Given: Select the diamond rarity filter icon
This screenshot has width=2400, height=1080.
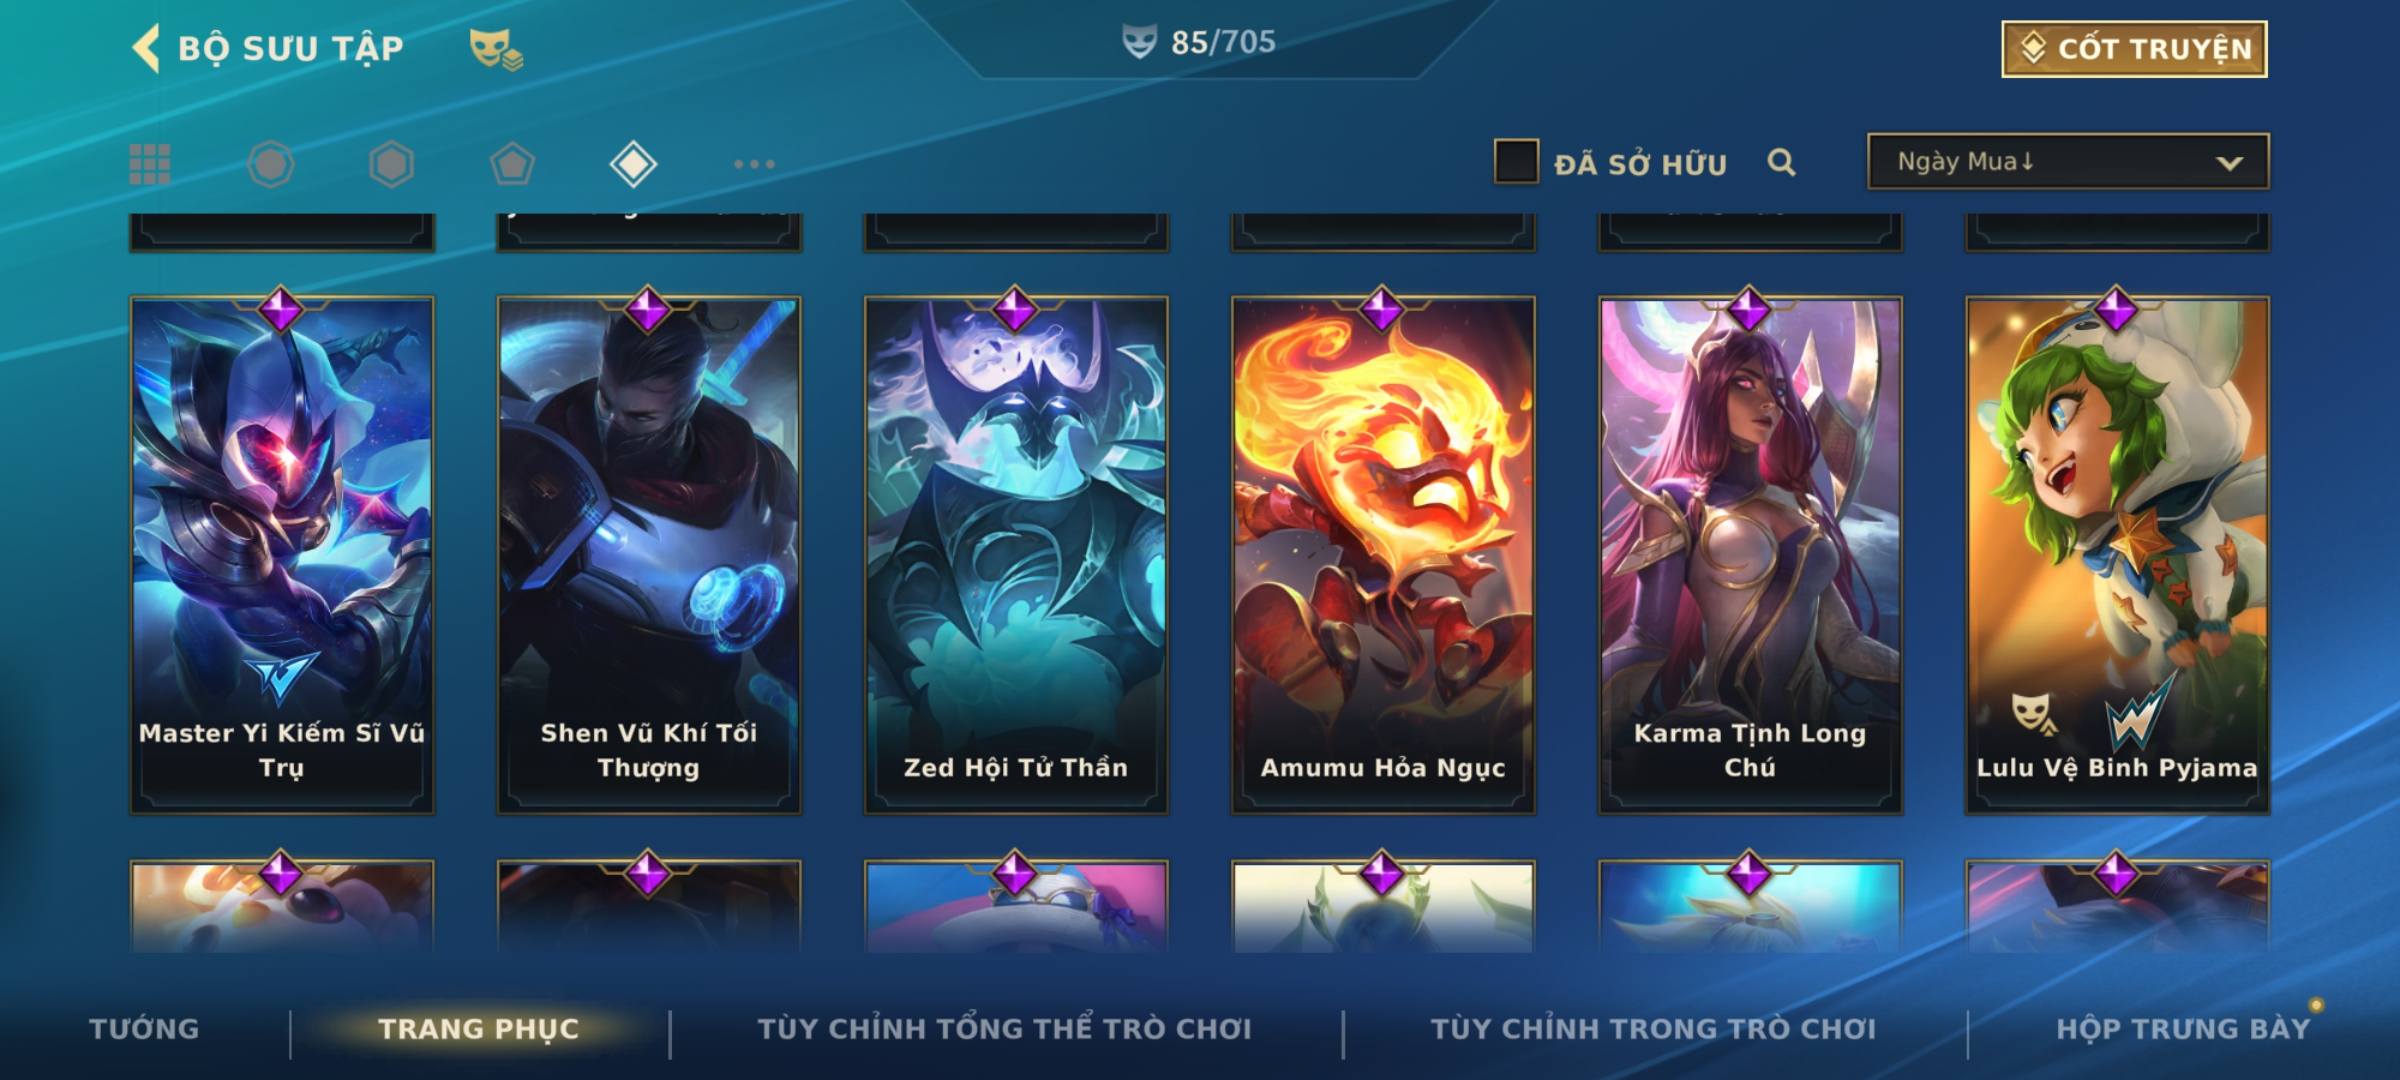Looking at the screenshot, I should [633, 164].
